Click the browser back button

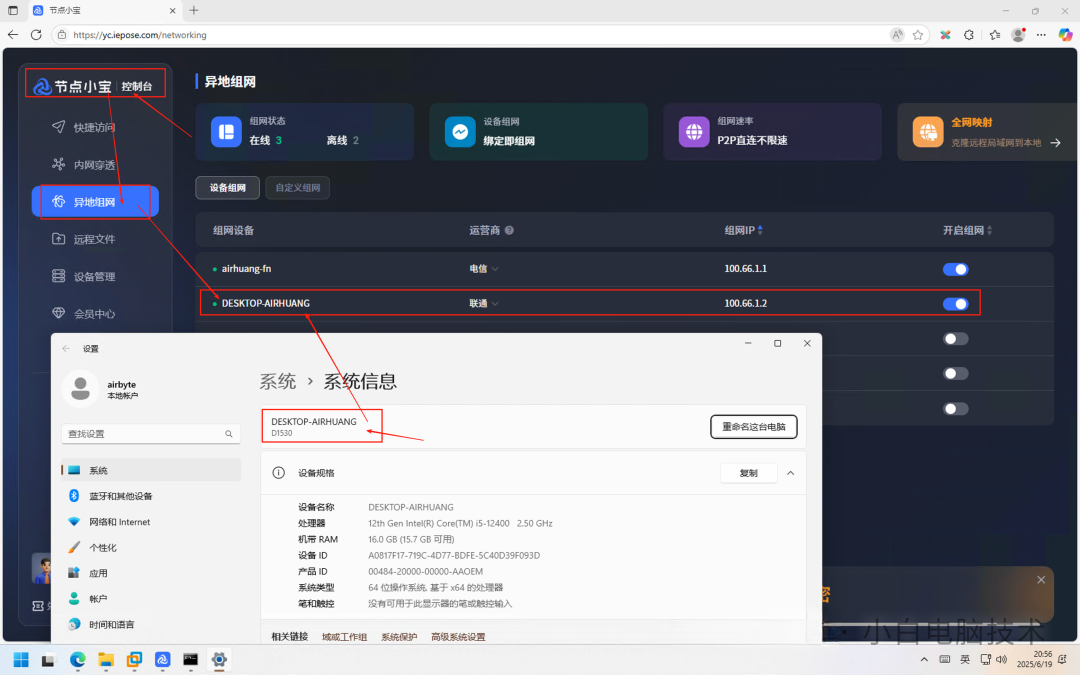[13, 34]
